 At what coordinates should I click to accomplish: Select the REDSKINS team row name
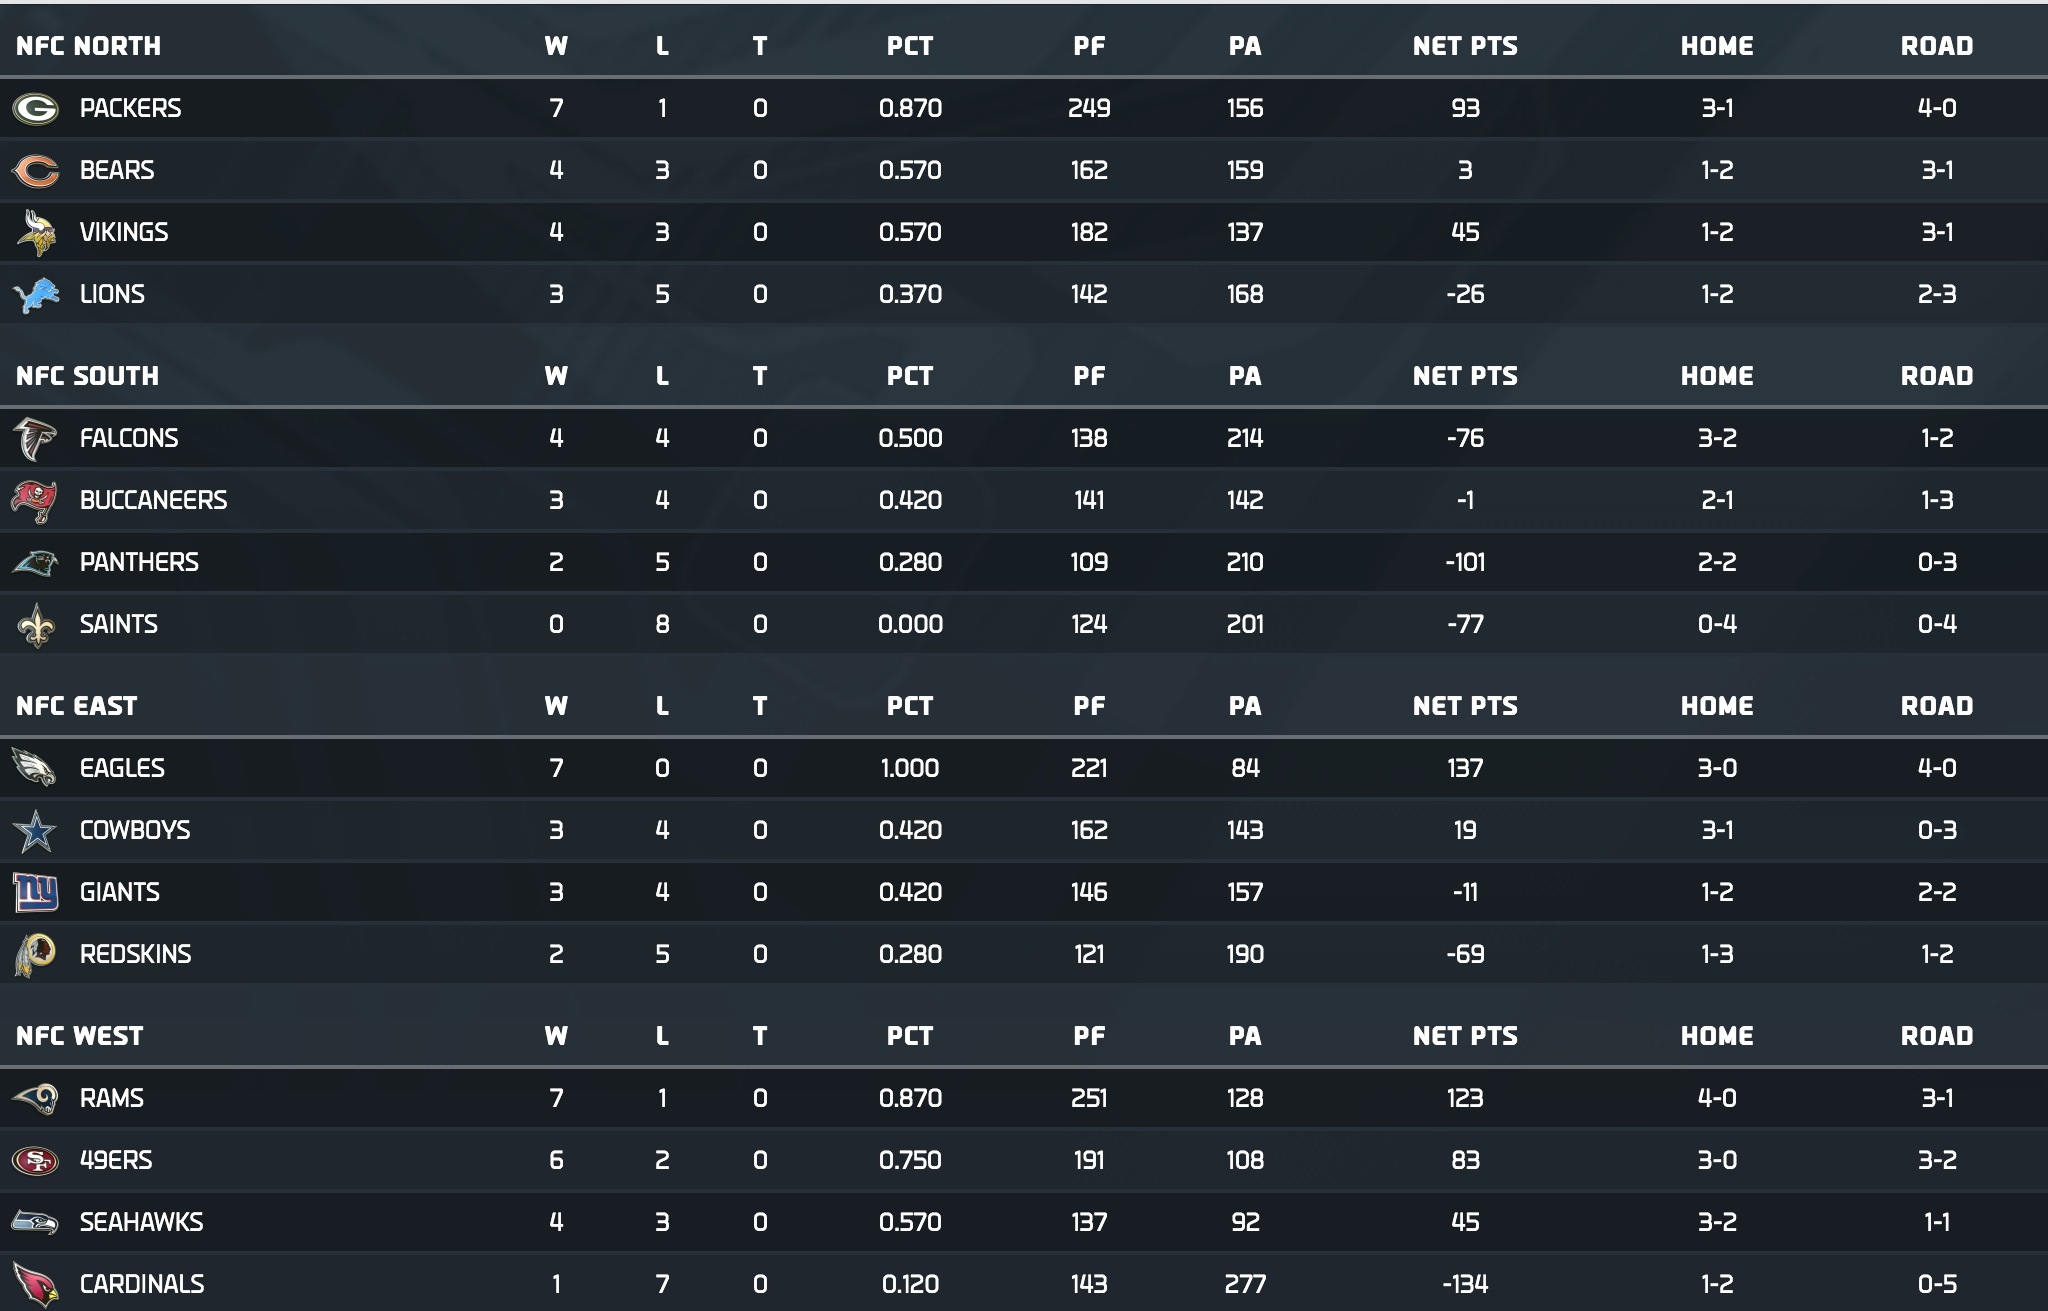tap(135, 954)
